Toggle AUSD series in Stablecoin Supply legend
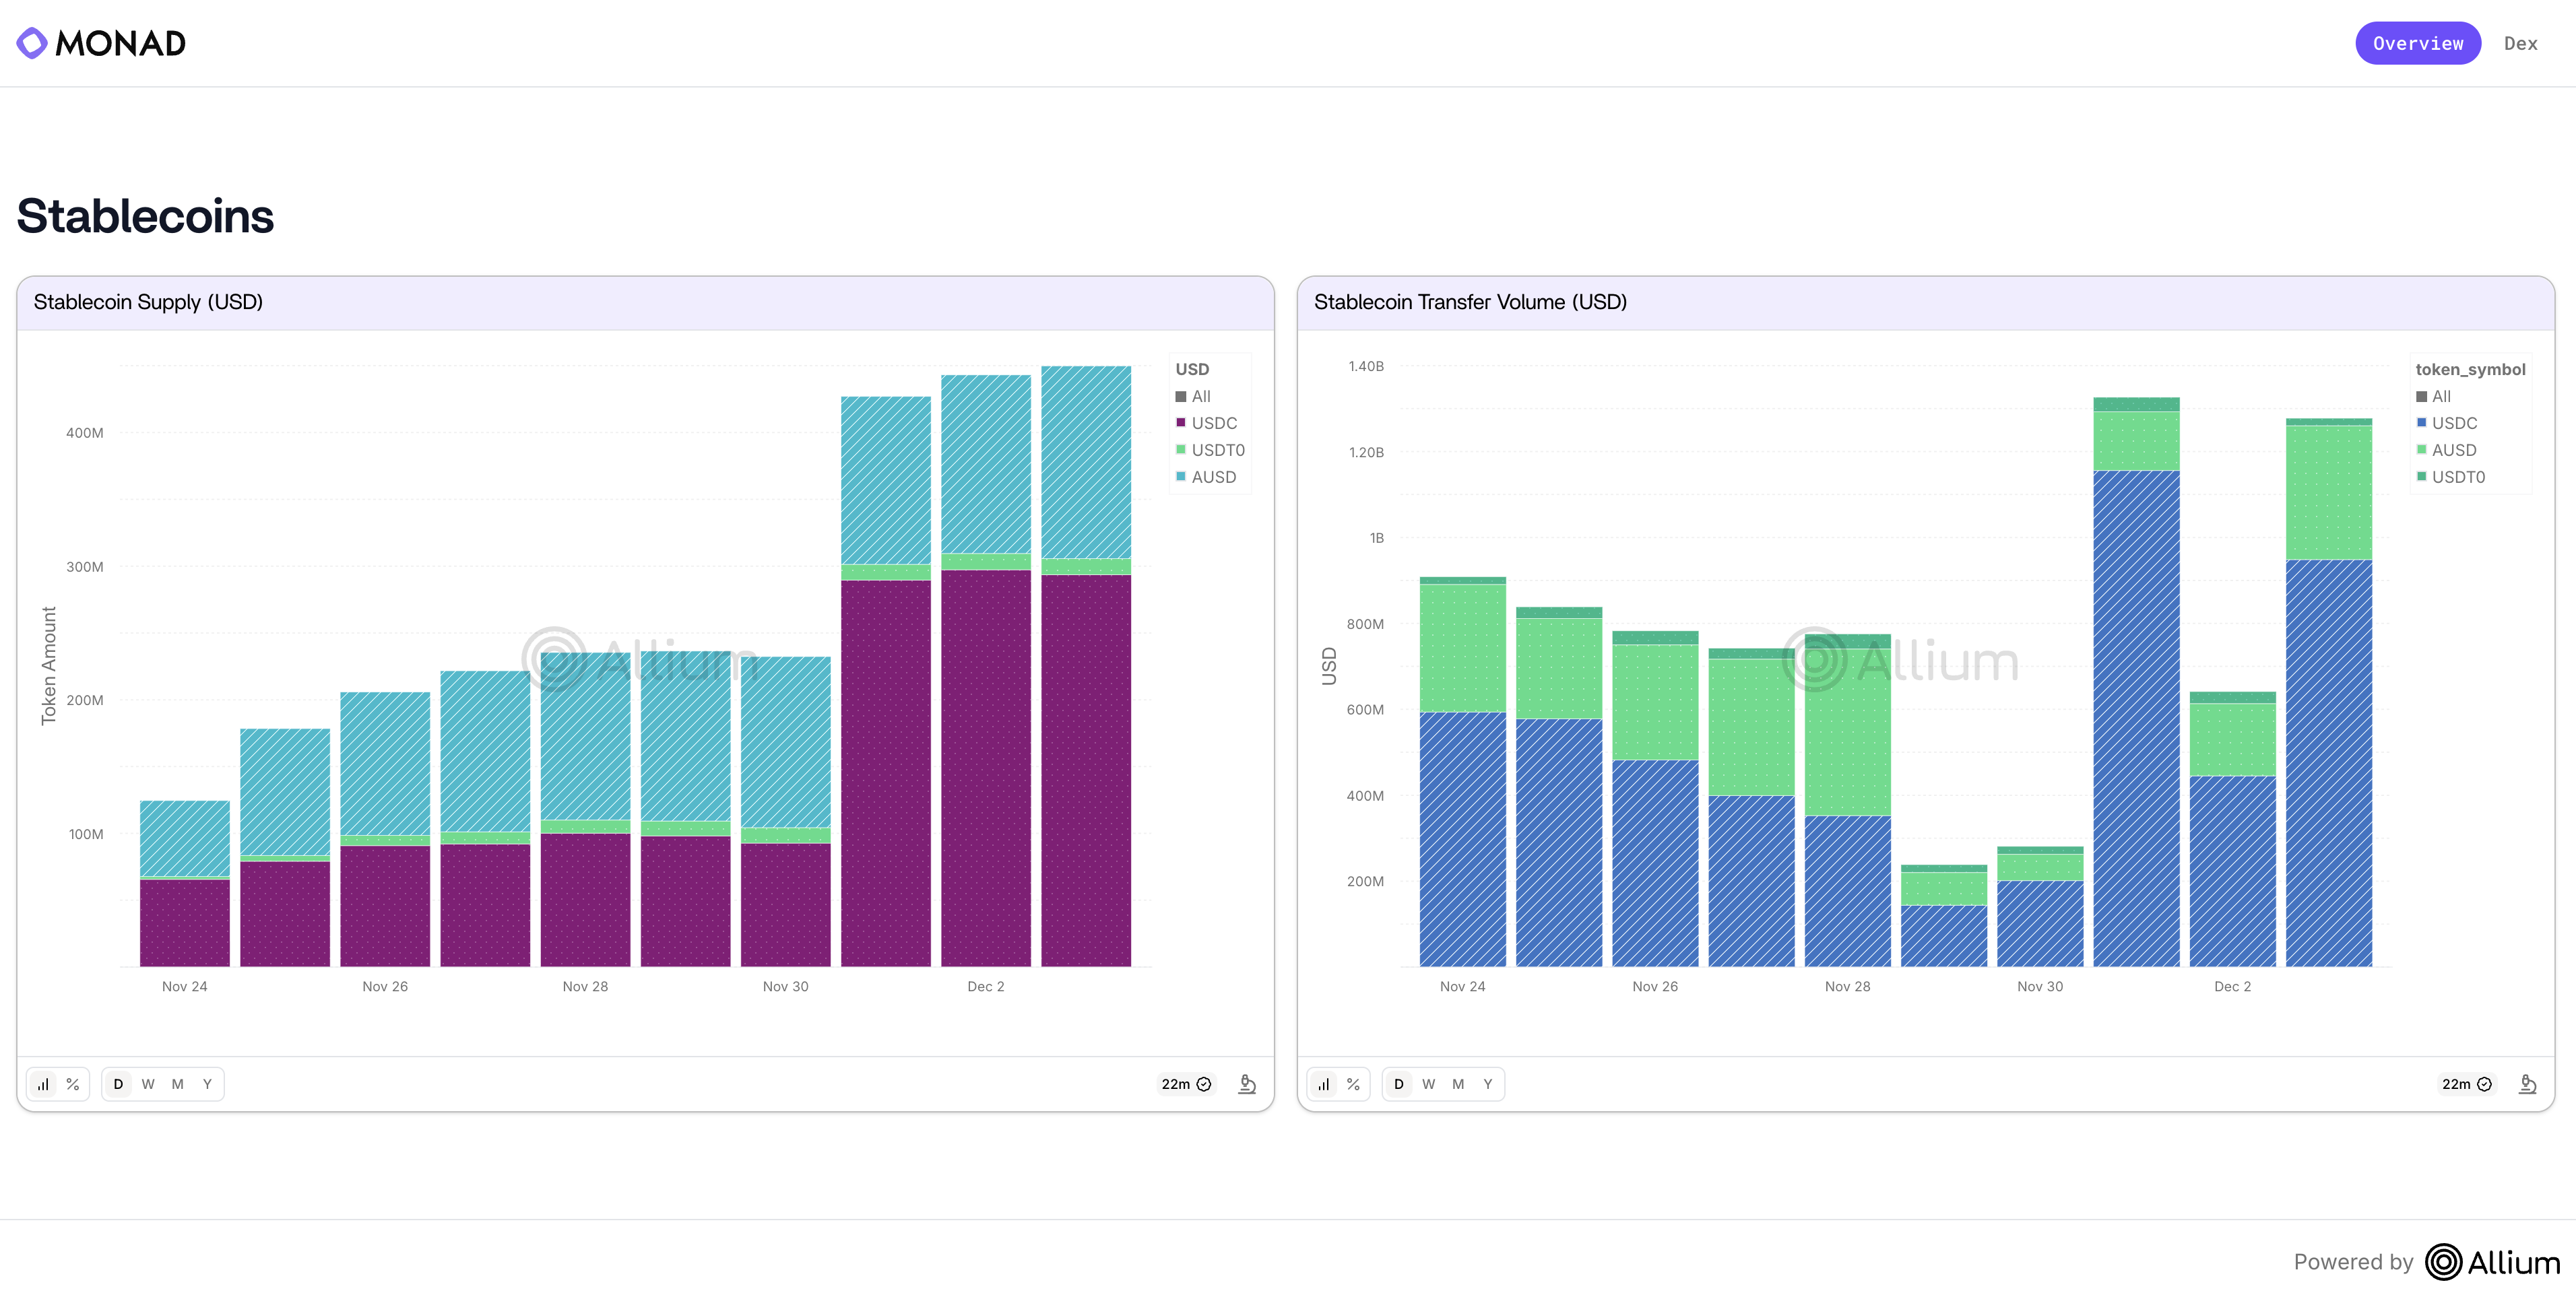Screen dimensions: 2576x1297 click(1212, 477)
